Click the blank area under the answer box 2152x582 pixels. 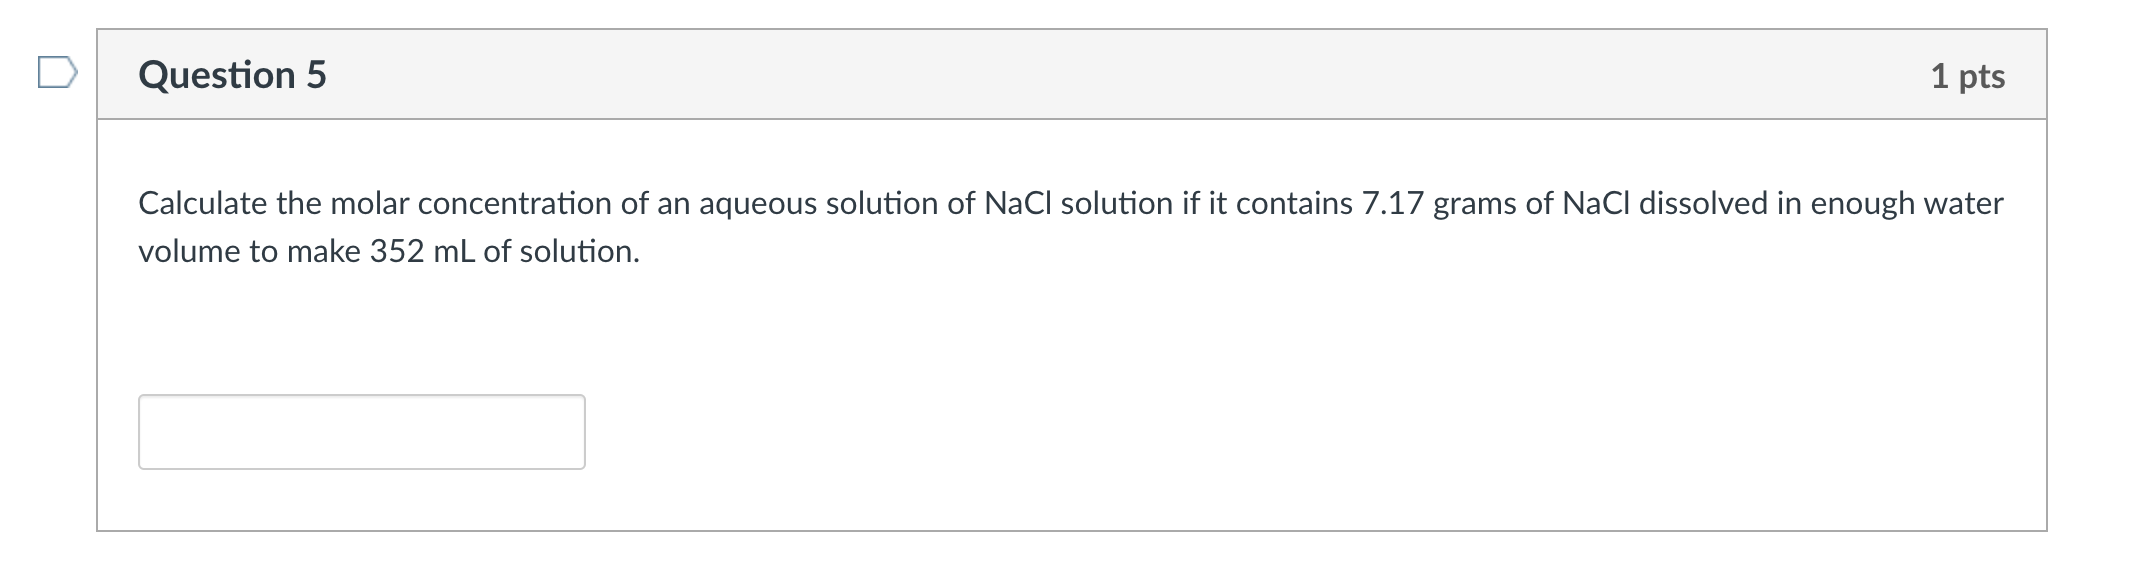pos(1071,500)
